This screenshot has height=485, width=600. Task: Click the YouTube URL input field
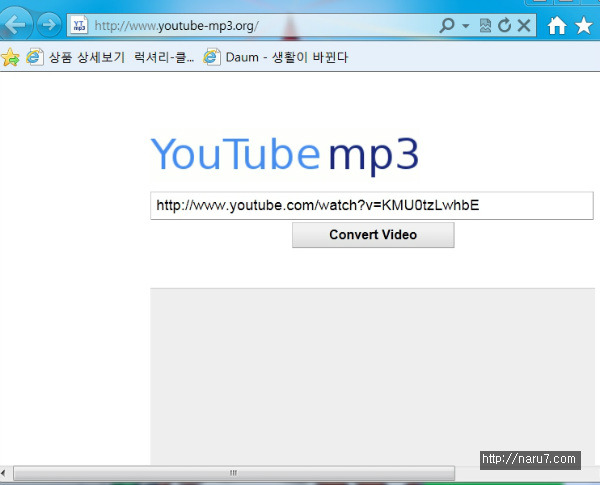pos(372,206)
